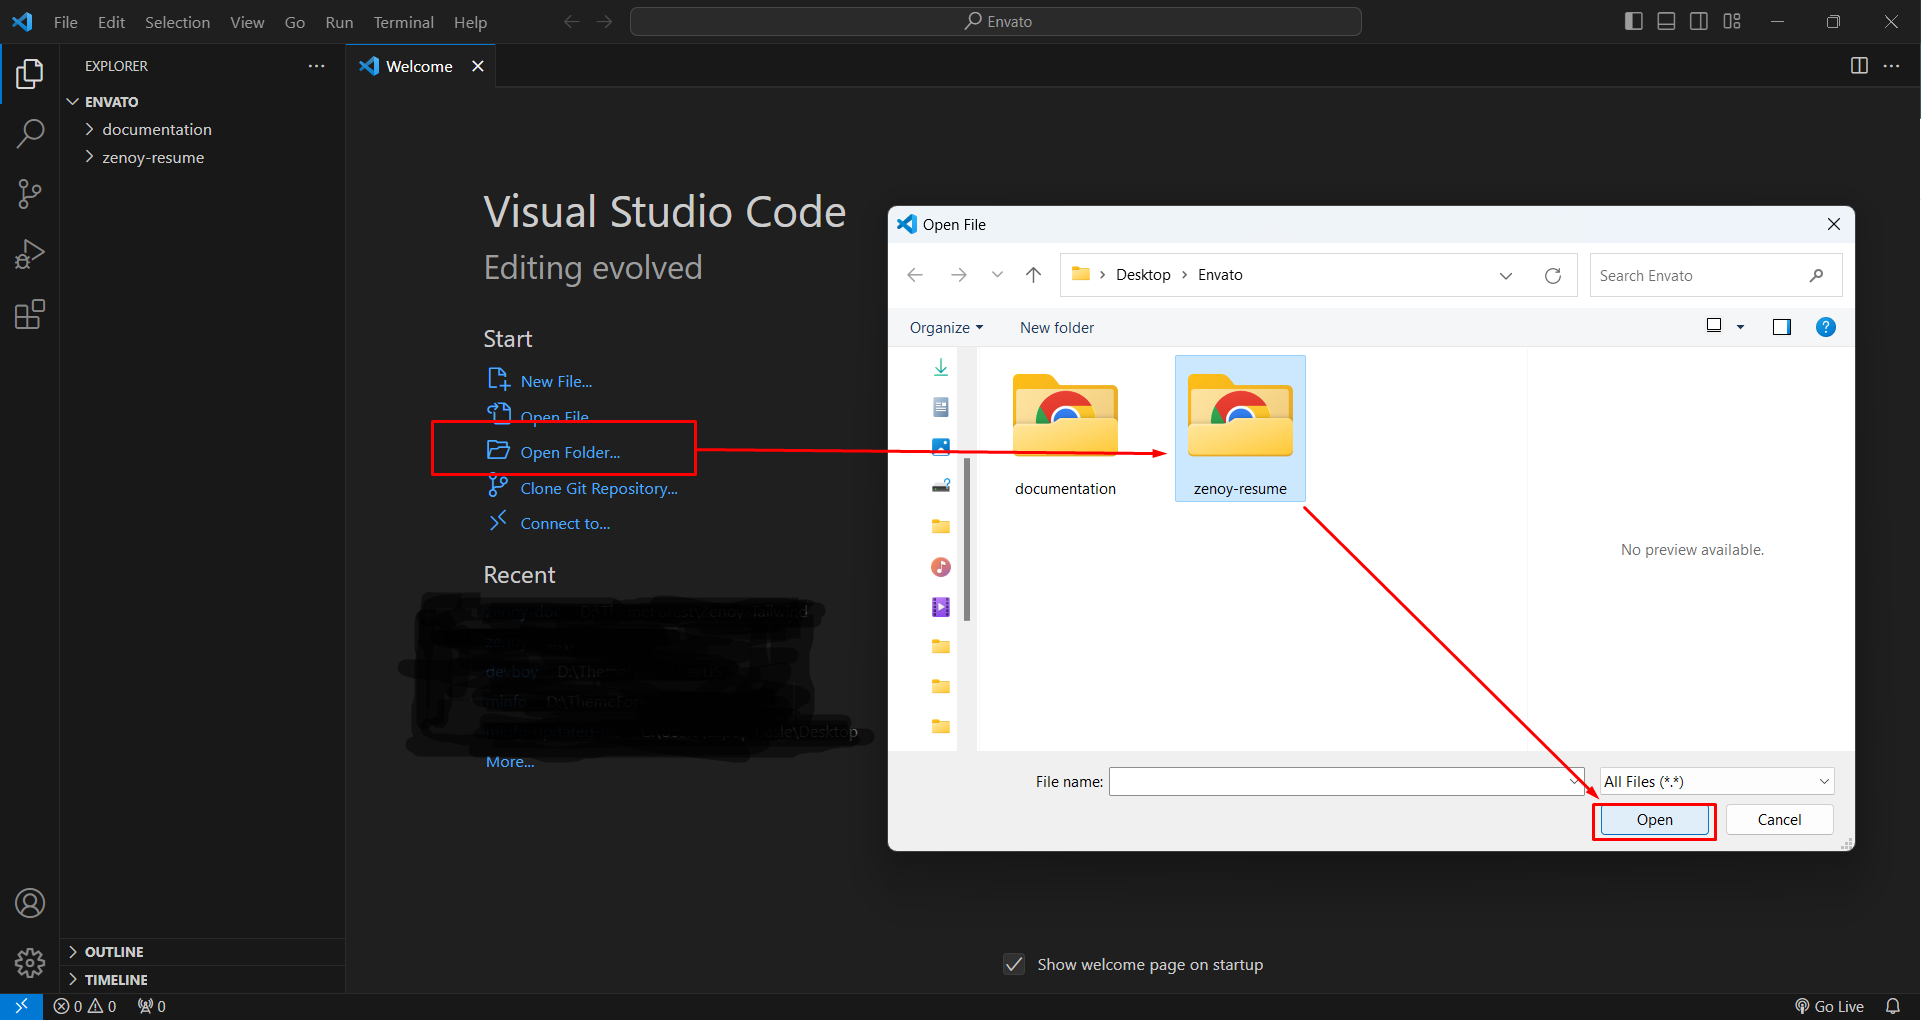
Task: Expand the TIMELINE section
Action: tap(203, 980)
